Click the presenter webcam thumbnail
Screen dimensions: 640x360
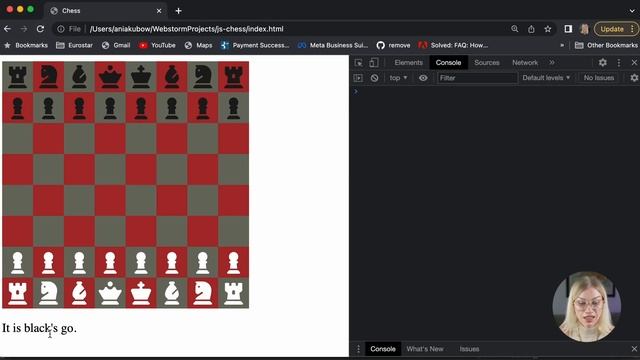587,306
